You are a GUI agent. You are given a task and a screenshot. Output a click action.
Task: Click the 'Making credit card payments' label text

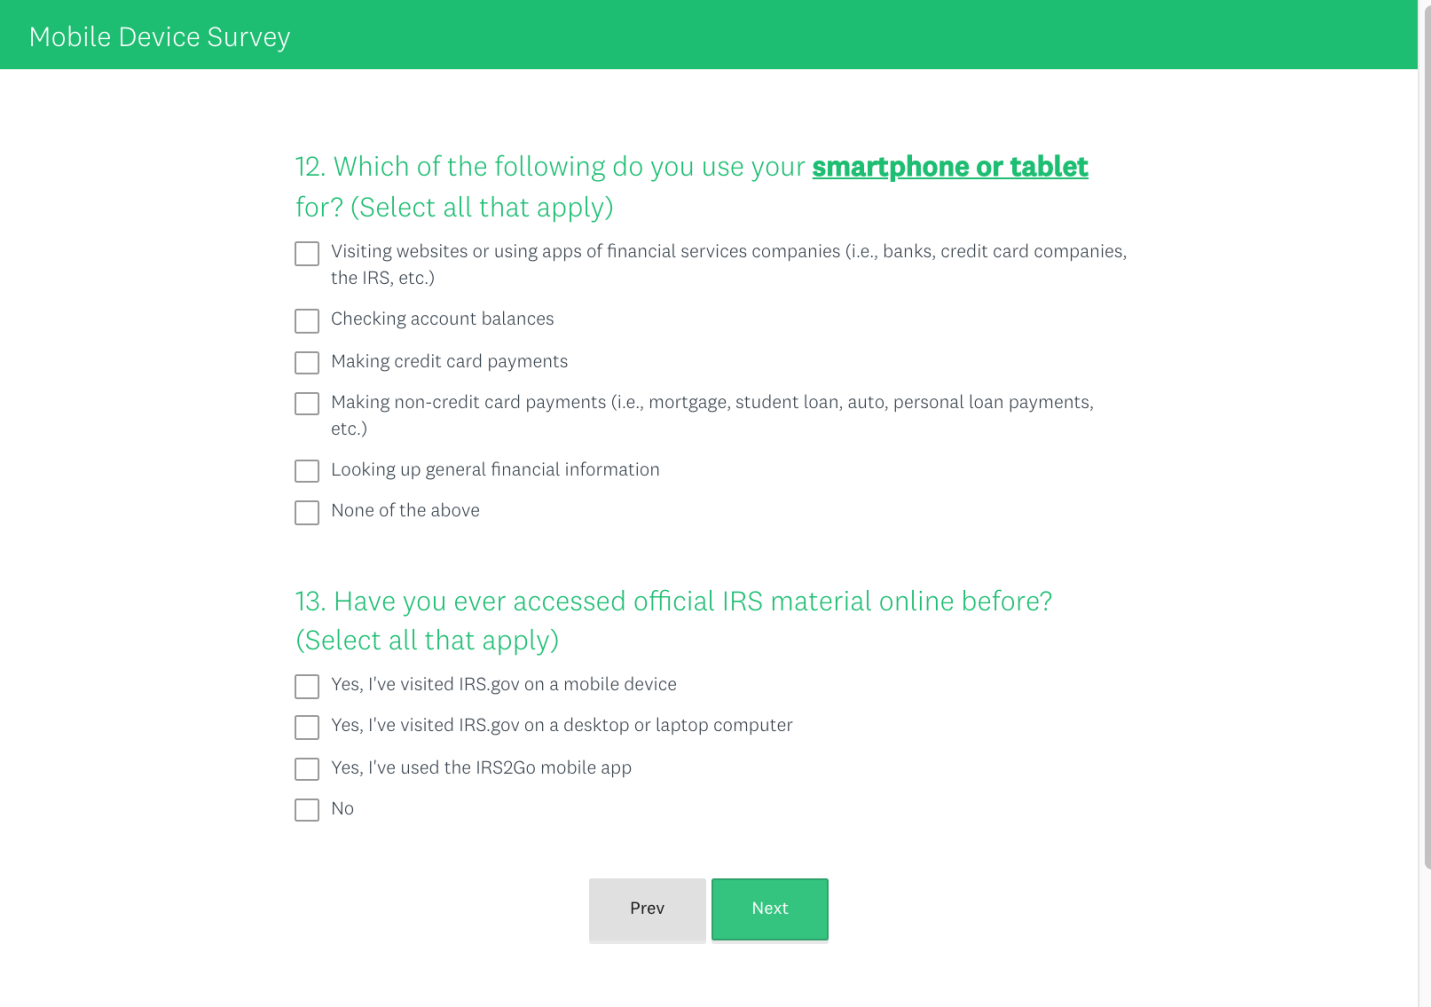coord(449,361)
